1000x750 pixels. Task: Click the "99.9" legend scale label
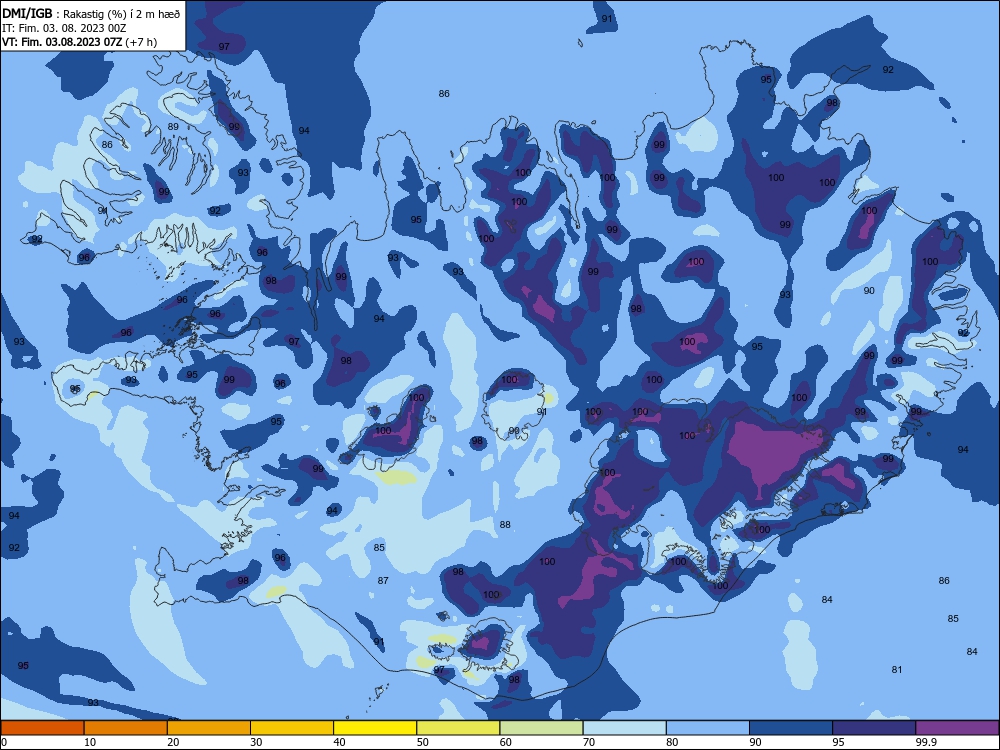pyautogui.click(x=926, y=742)
